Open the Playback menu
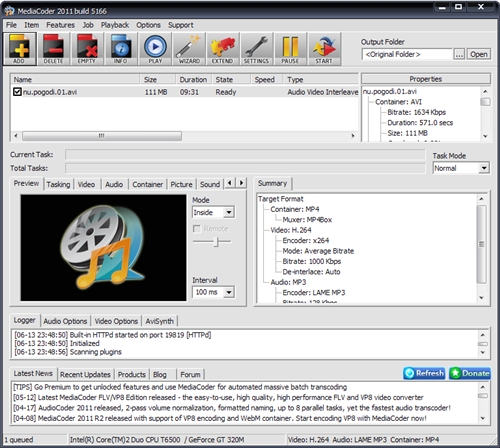The image size is (500, 448). (x=115, y=25)
